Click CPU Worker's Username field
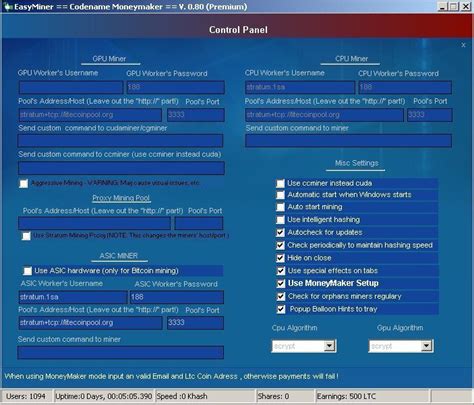The height and width of the screenshot is (405, 474). coord(300,88)
